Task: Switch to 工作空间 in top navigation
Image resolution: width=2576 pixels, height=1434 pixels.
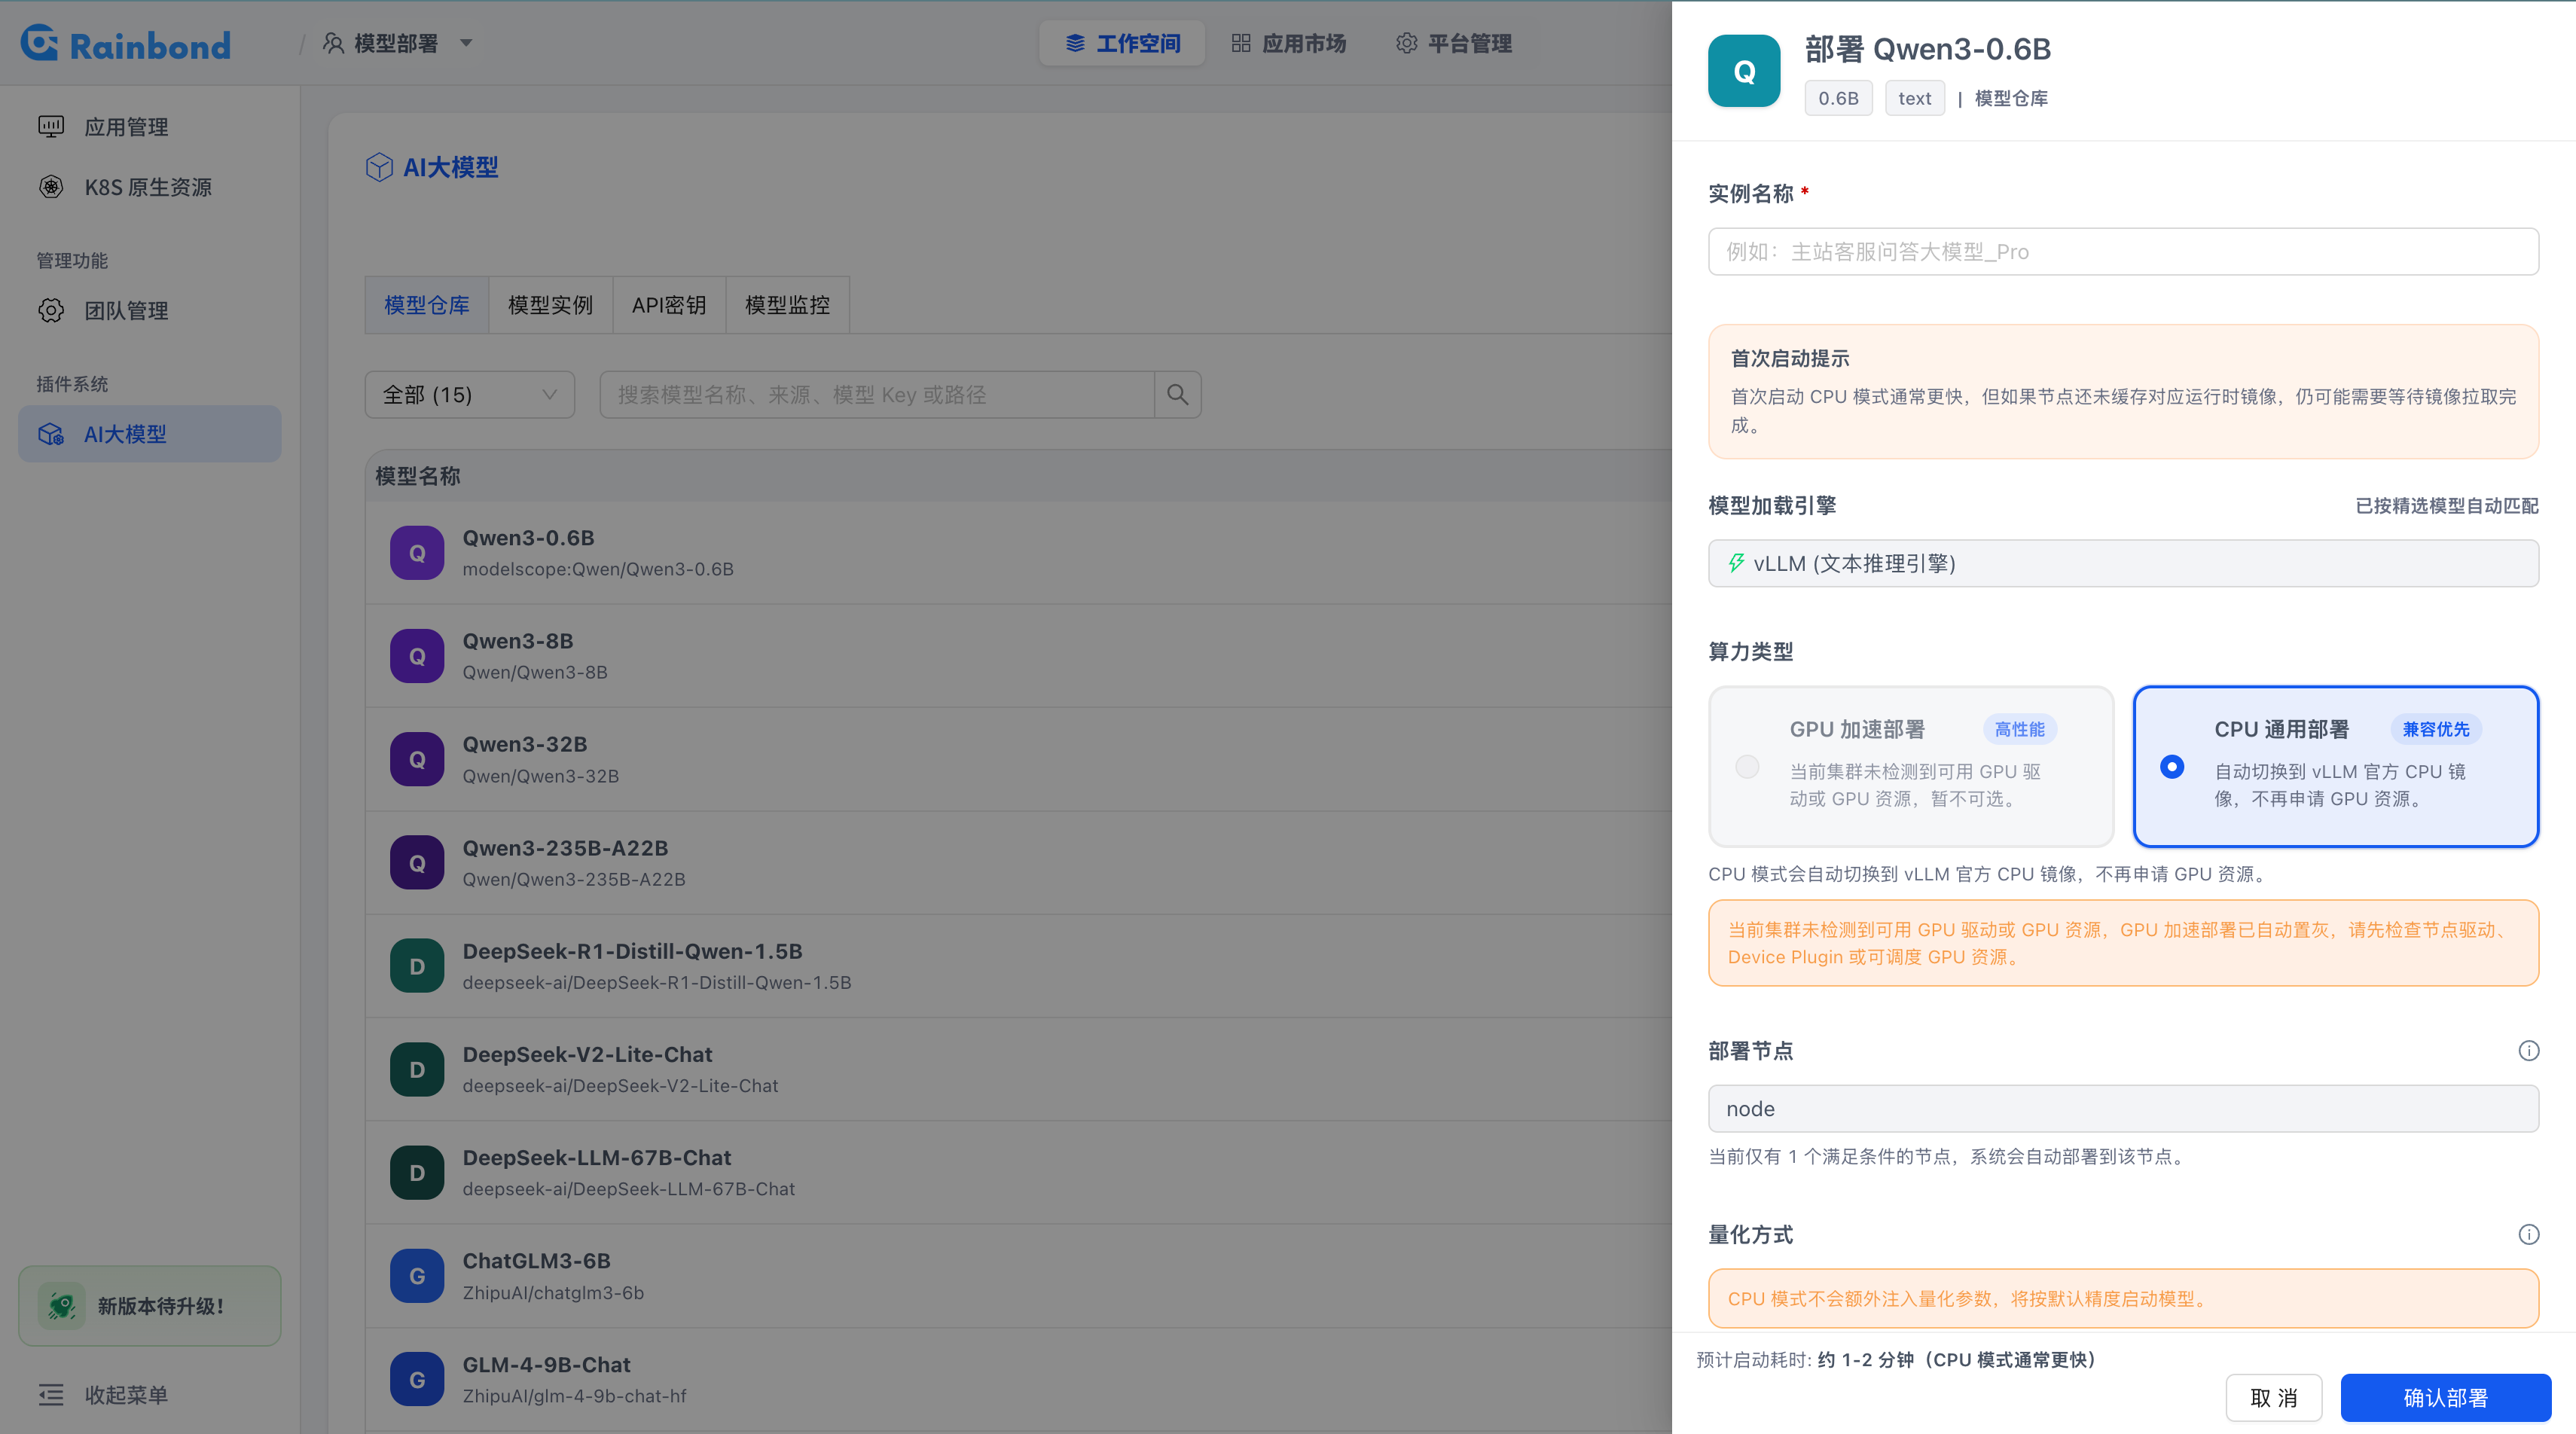Action: (x=1123, y=43)
